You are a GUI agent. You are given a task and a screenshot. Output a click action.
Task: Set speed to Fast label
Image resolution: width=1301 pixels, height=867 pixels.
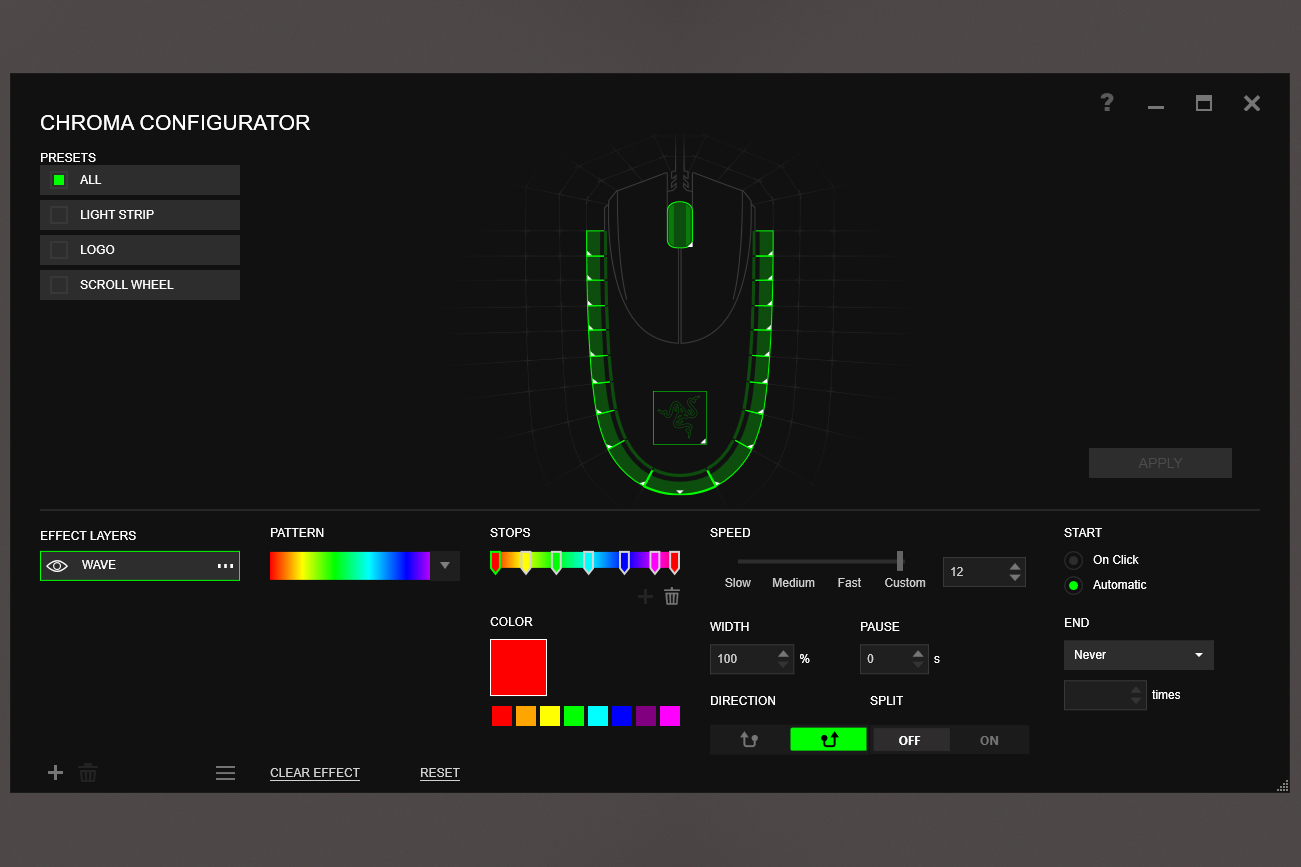pyautogui.click(x=849, y=583)
